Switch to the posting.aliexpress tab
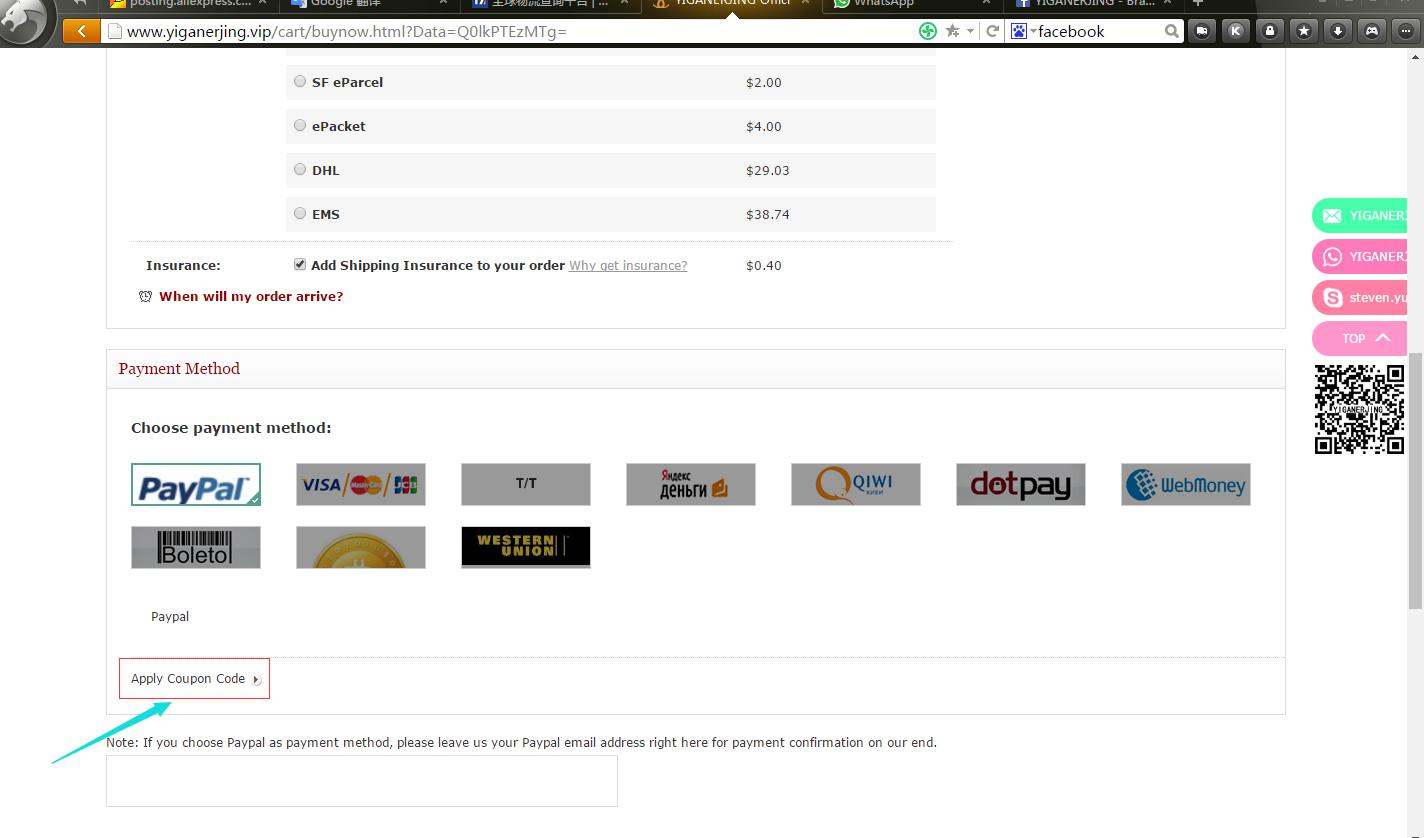 [x=187, y=4]
